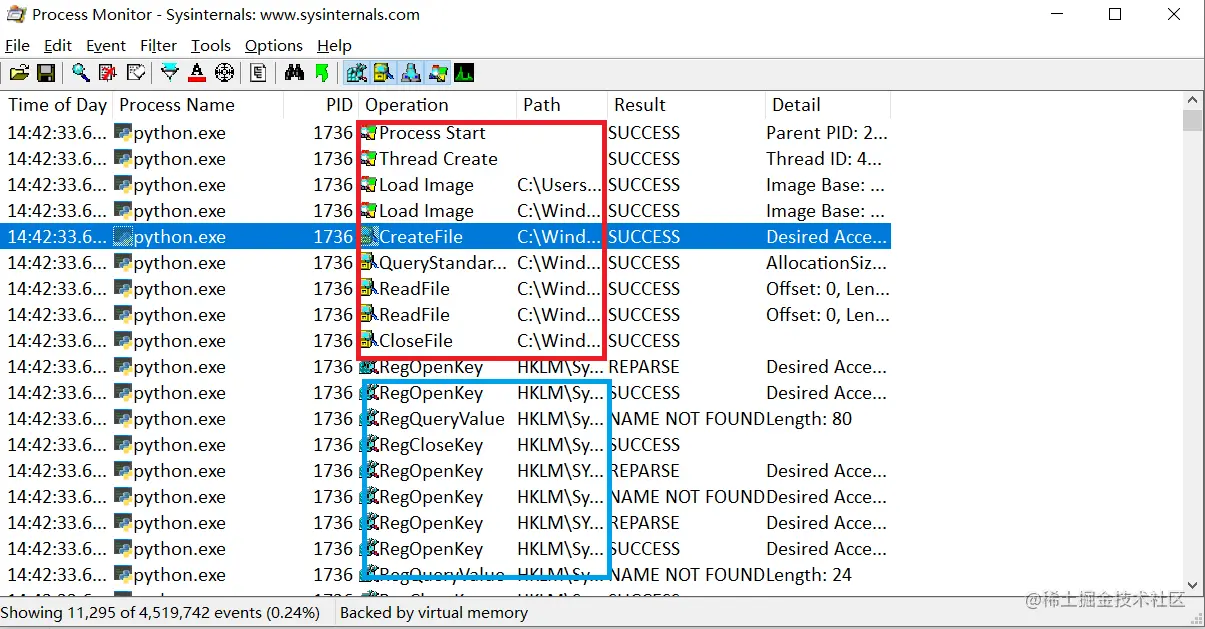Toggle Show Process and Thread Activity

[437, 73]
